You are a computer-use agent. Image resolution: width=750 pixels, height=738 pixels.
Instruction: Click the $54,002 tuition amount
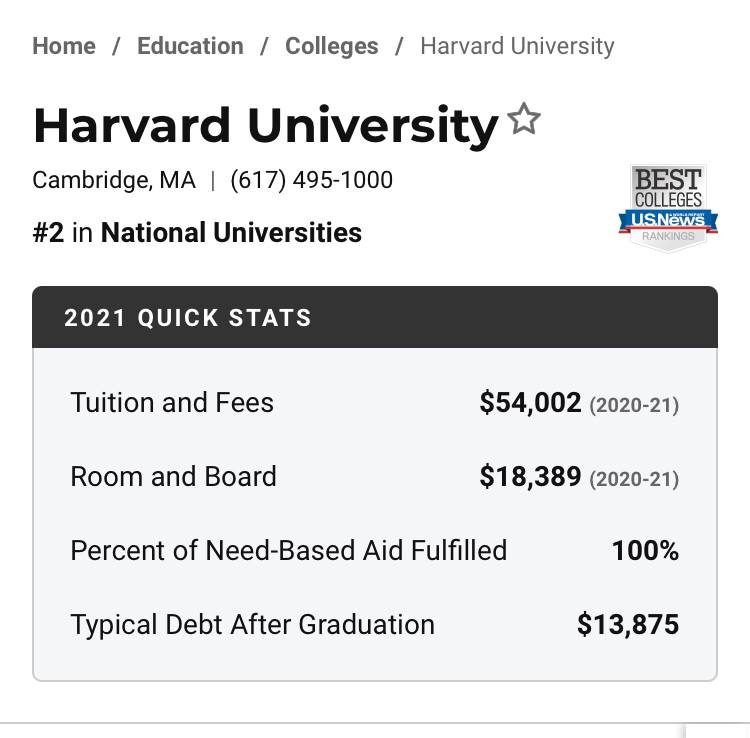pyautogui.click(x=530, y=402)
